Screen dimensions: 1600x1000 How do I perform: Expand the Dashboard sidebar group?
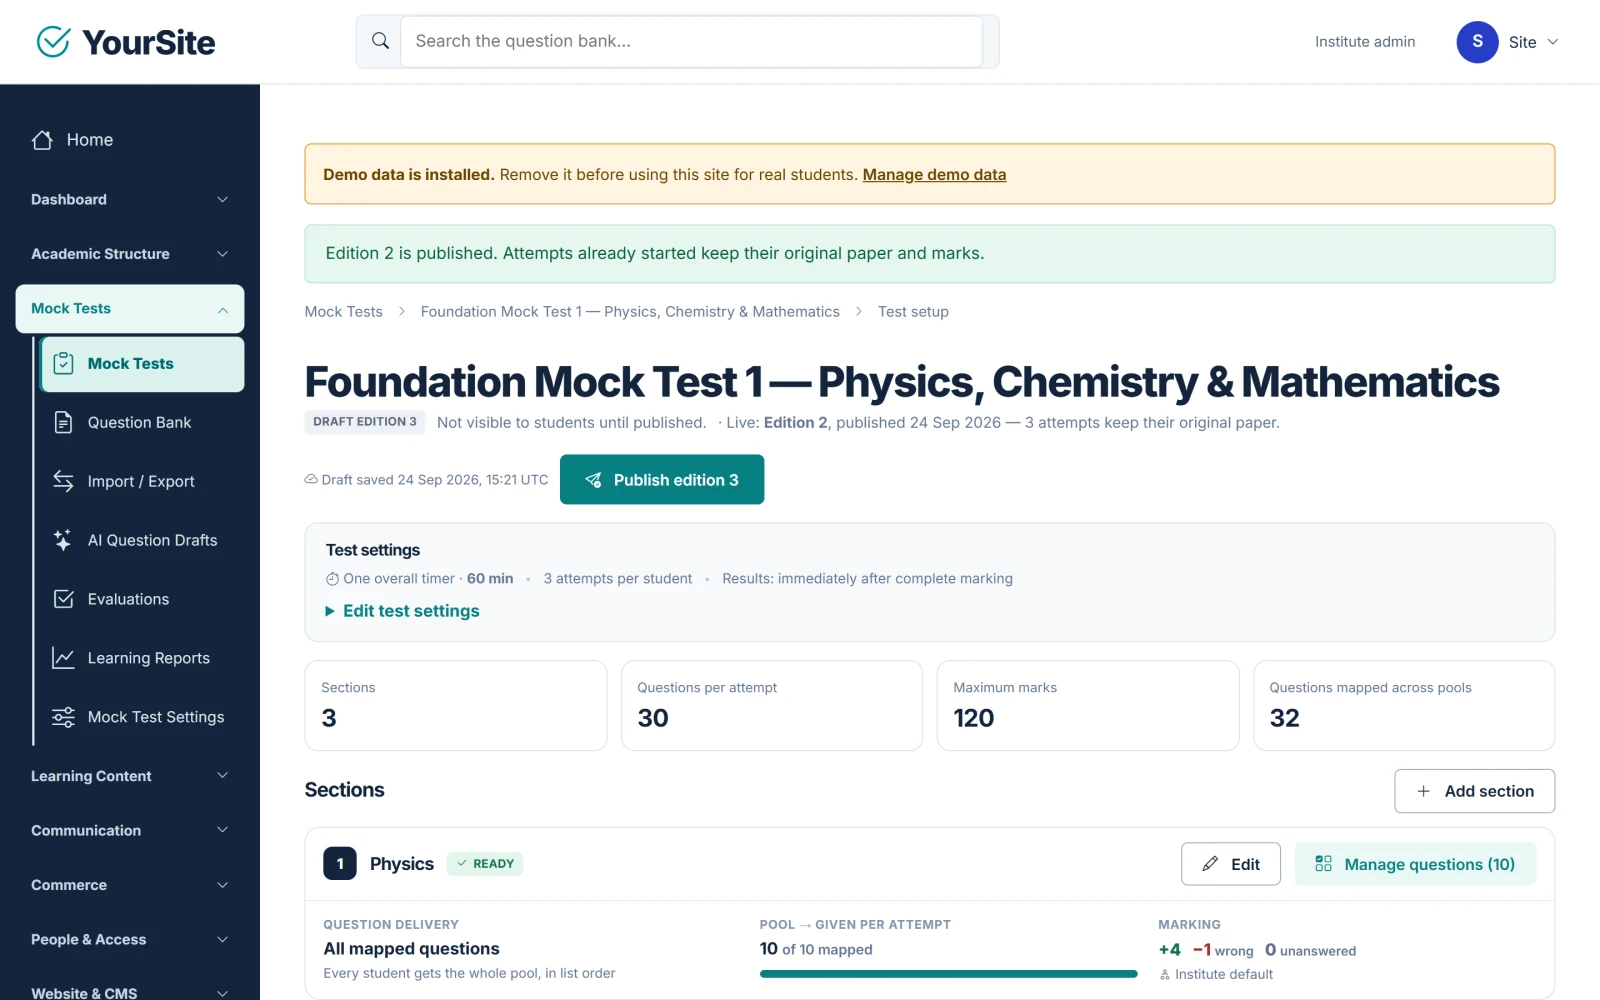[130, 199]
